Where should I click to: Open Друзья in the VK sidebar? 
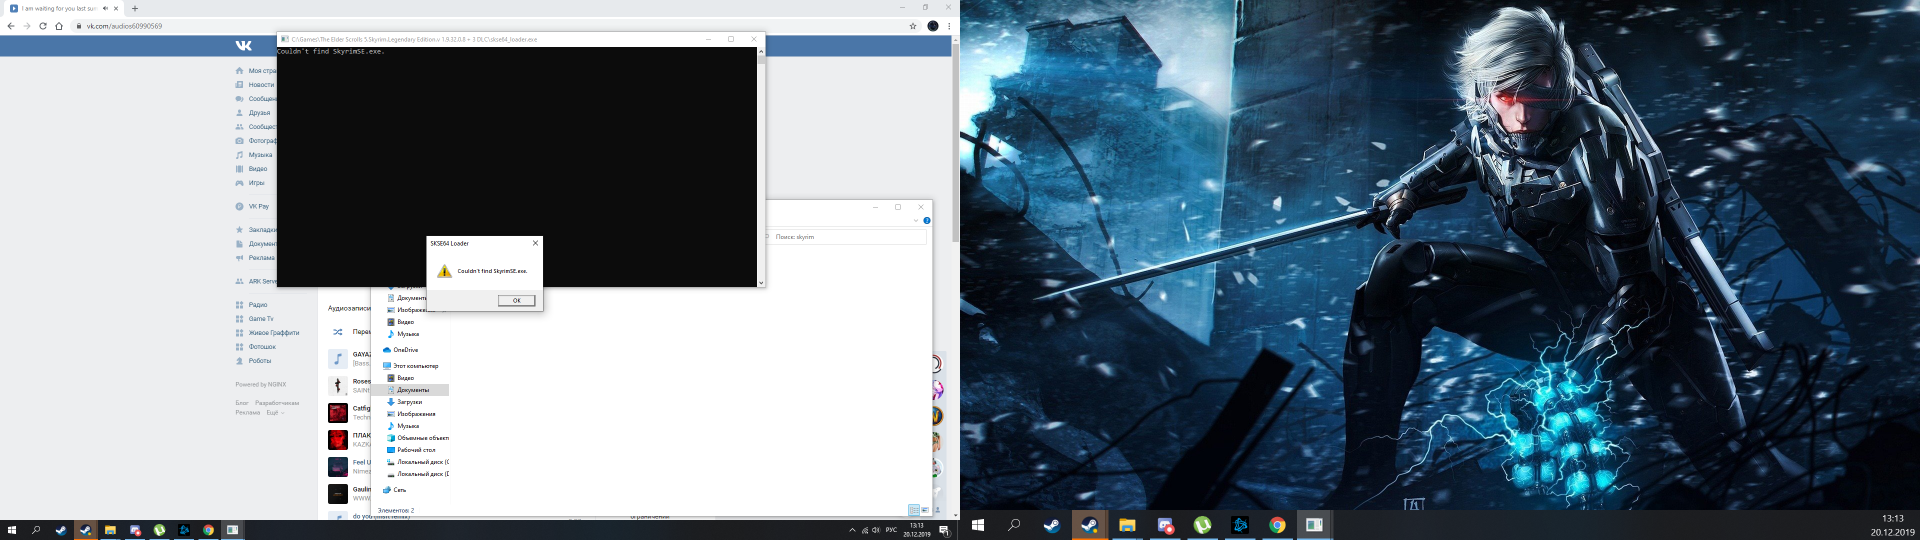click(x=259, y=113)
